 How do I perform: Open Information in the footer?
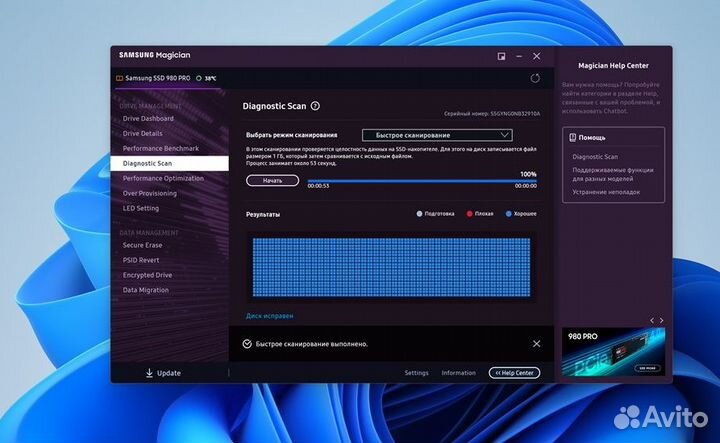coord(458,373)
